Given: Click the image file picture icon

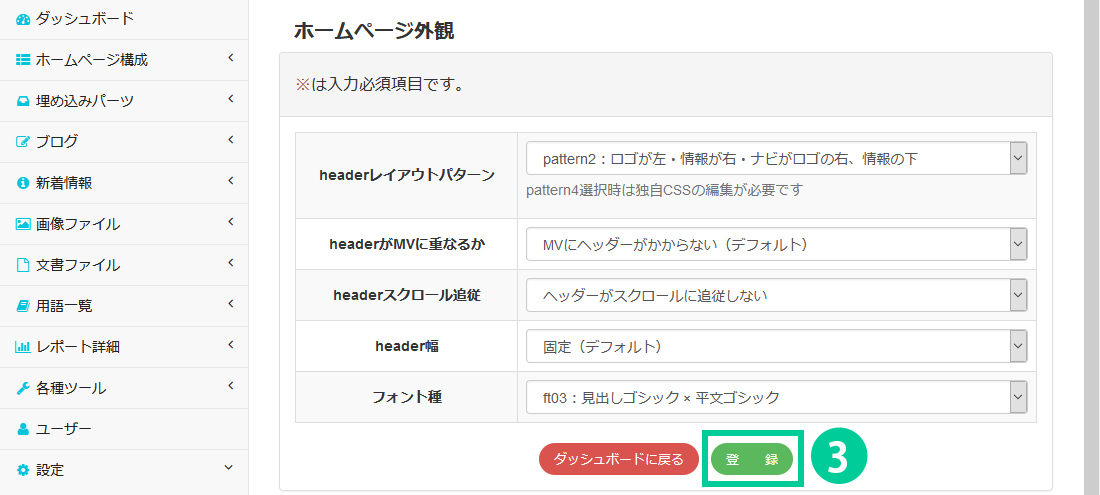Looking at the screenshot, I should click(23, 224).
